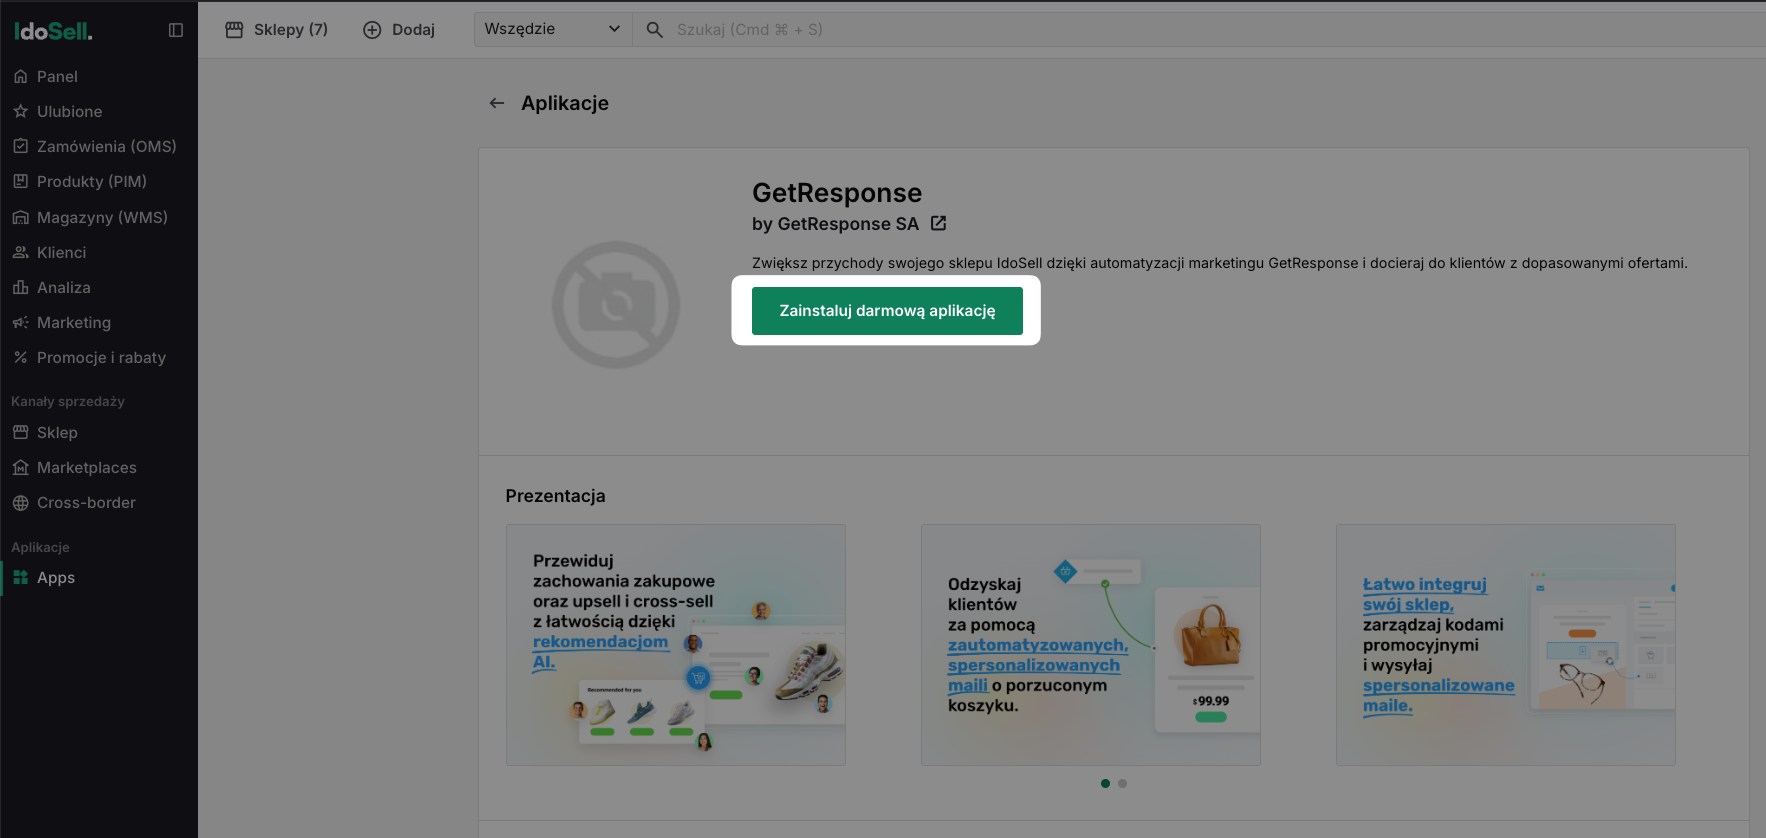This screenshot has height=838, width=1766.
Task: Click the Aplikacje sidebar section label
Action: [x=40, y=547]
